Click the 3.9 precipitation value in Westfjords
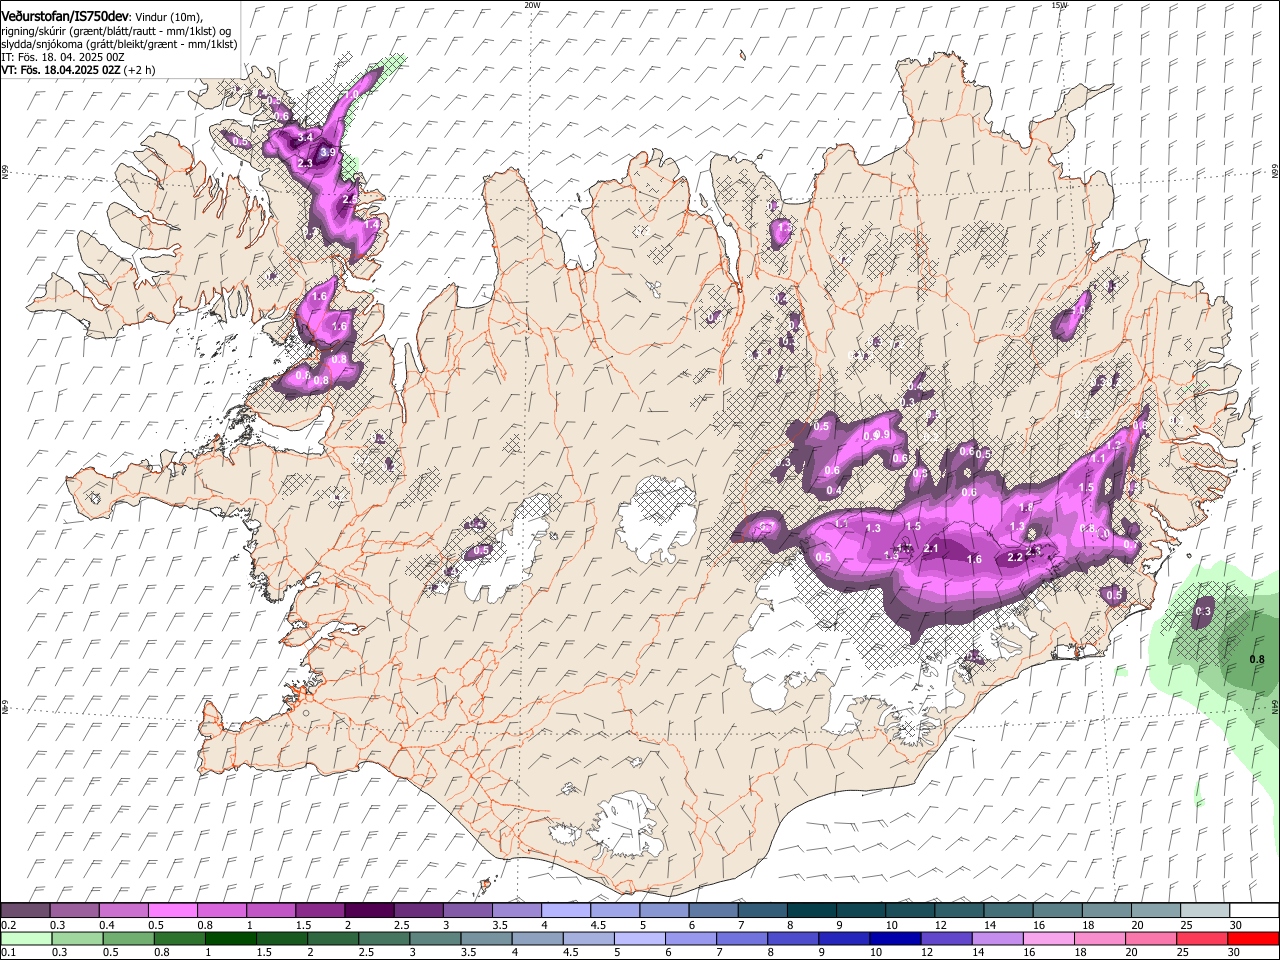This screenshot has height=960, width=1280. 330,152
